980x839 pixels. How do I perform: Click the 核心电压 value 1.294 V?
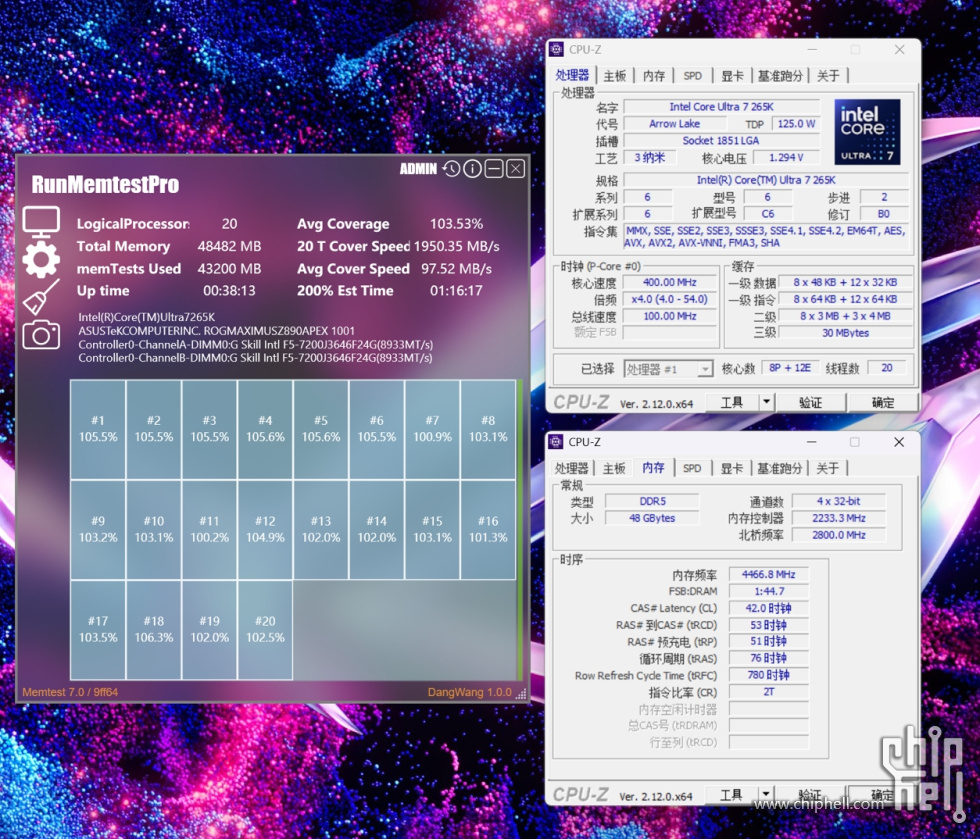coord(786,158)
